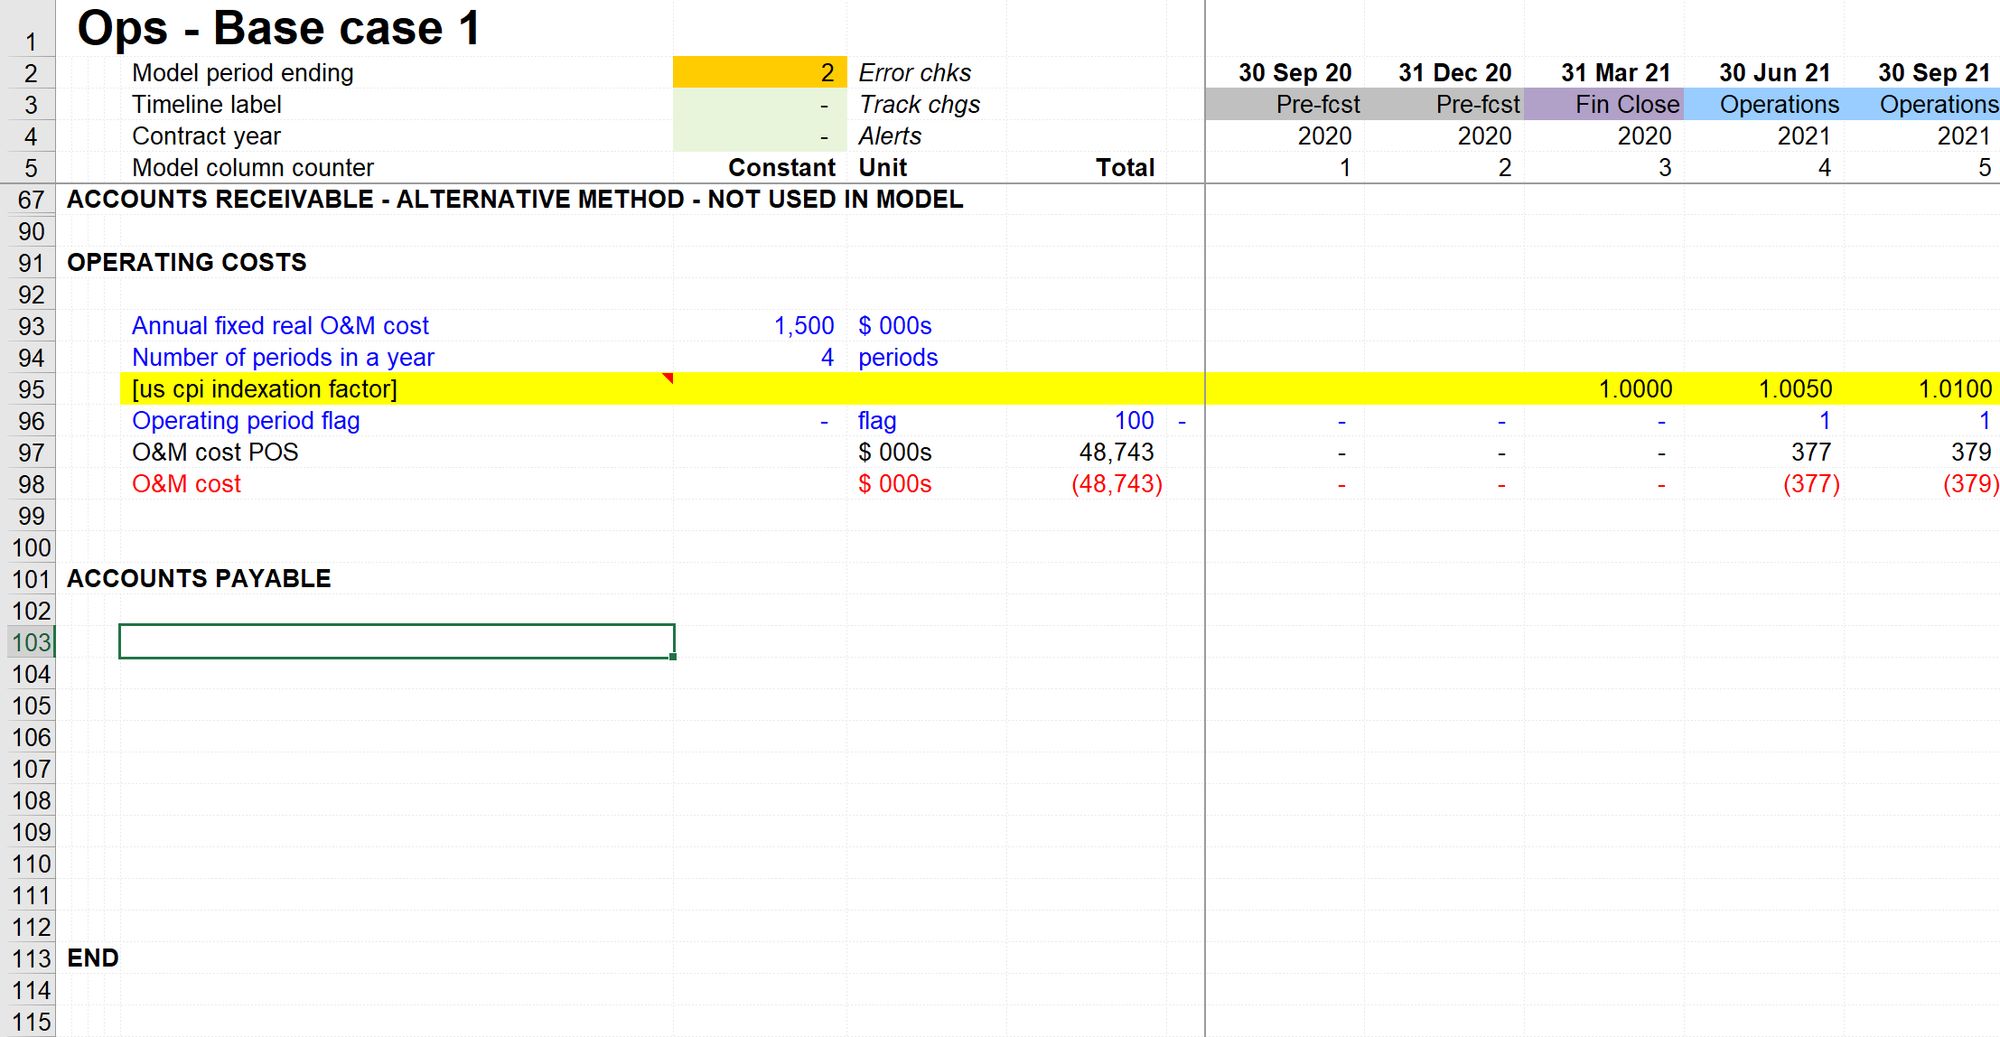Select orange cell with value 2
Screen dimensions: 2000x1037
pyautogui.click(x=760, y=73)
